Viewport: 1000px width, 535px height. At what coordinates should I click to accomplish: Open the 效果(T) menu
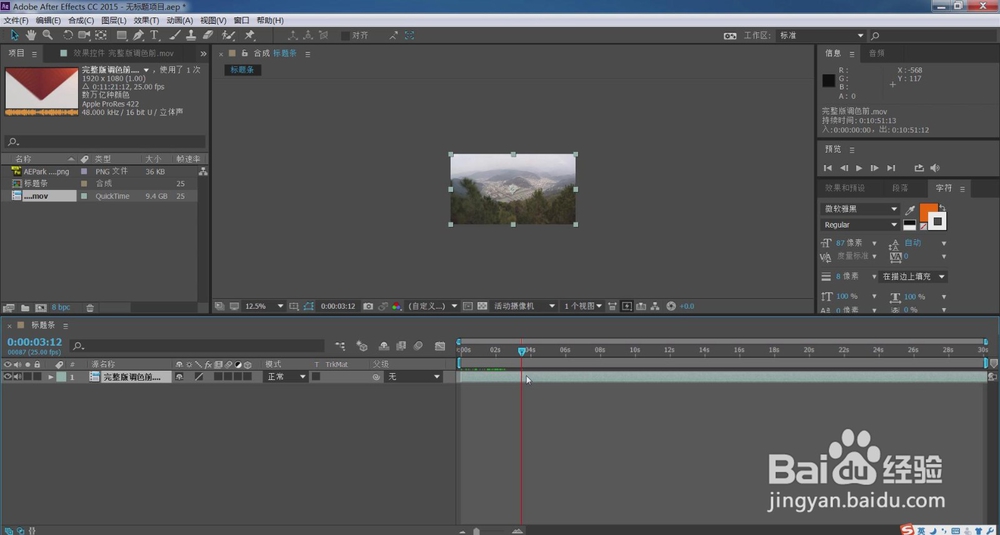pyautogui.click(x=146, y=20)
